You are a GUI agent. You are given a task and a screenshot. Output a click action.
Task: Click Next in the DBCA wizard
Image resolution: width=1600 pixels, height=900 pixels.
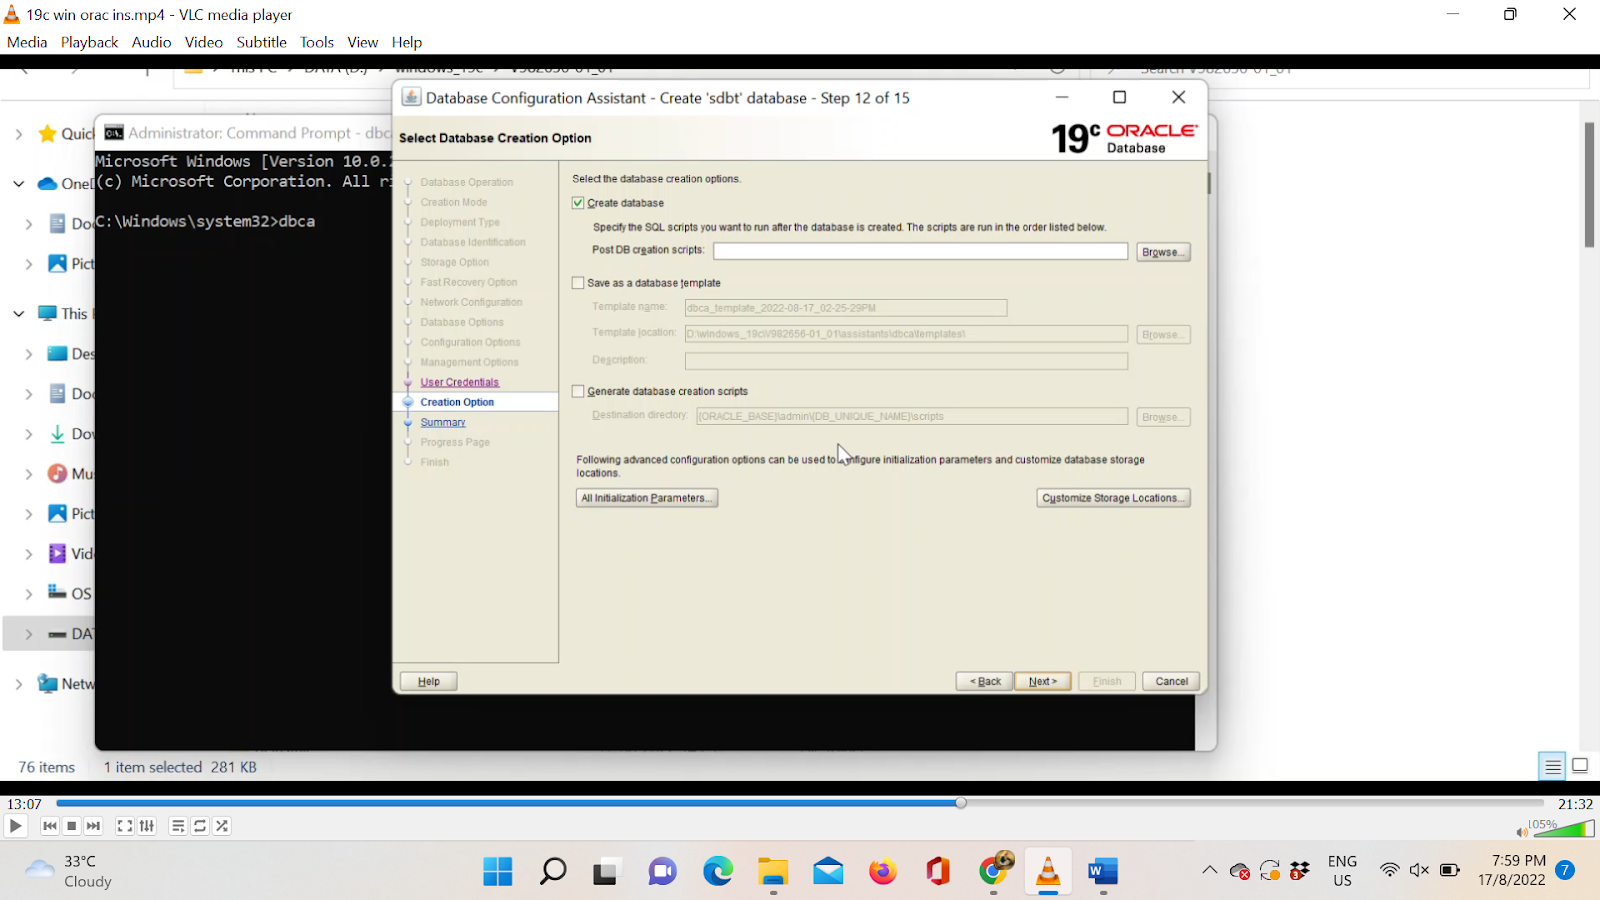(1043, 681)
